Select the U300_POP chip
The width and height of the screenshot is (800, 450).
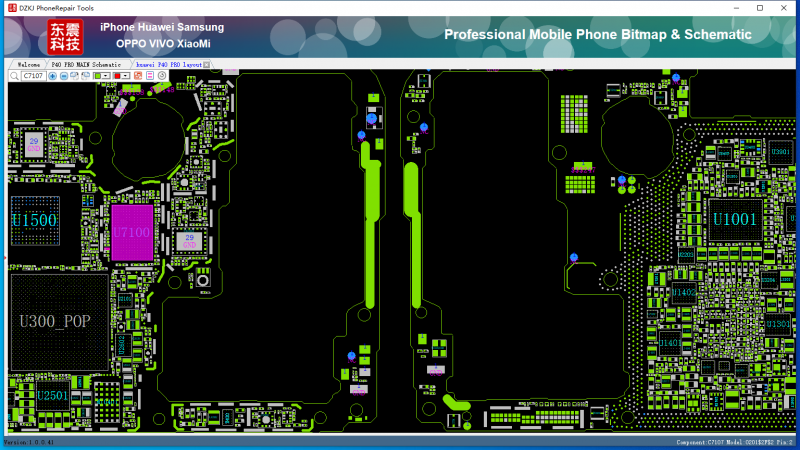(x=59, y=322)
